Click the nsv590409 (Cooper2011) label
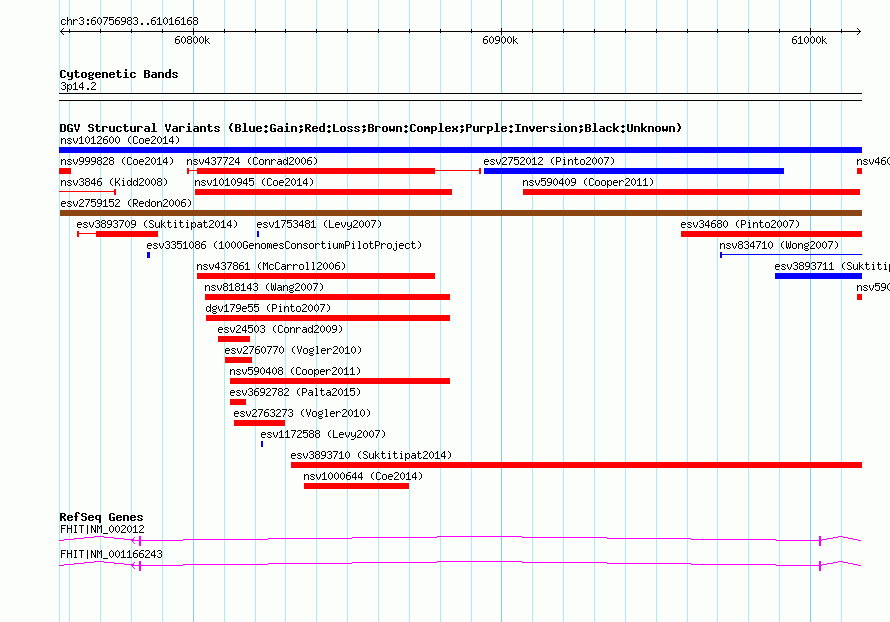 [x=588, y=182]
